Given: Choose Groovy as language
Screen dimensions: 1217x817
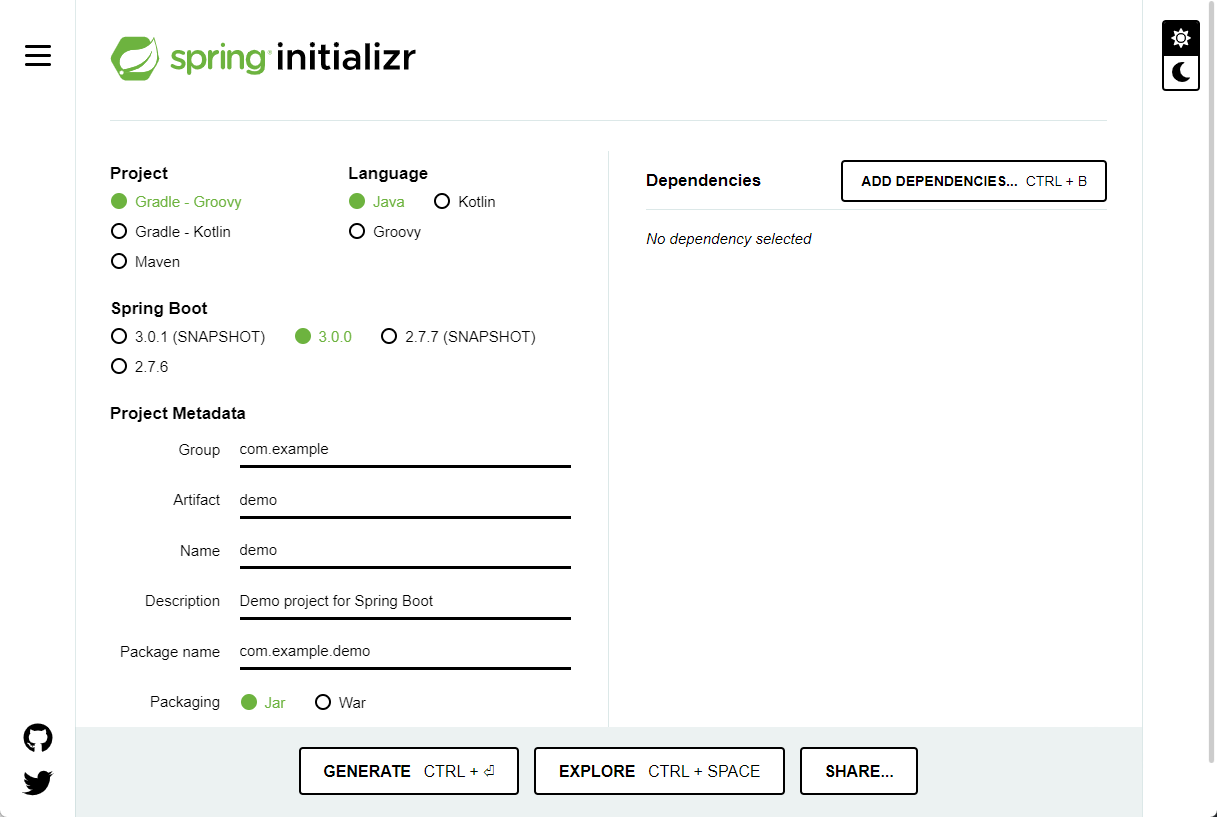Looking at the screenshot, I should 385,232.
